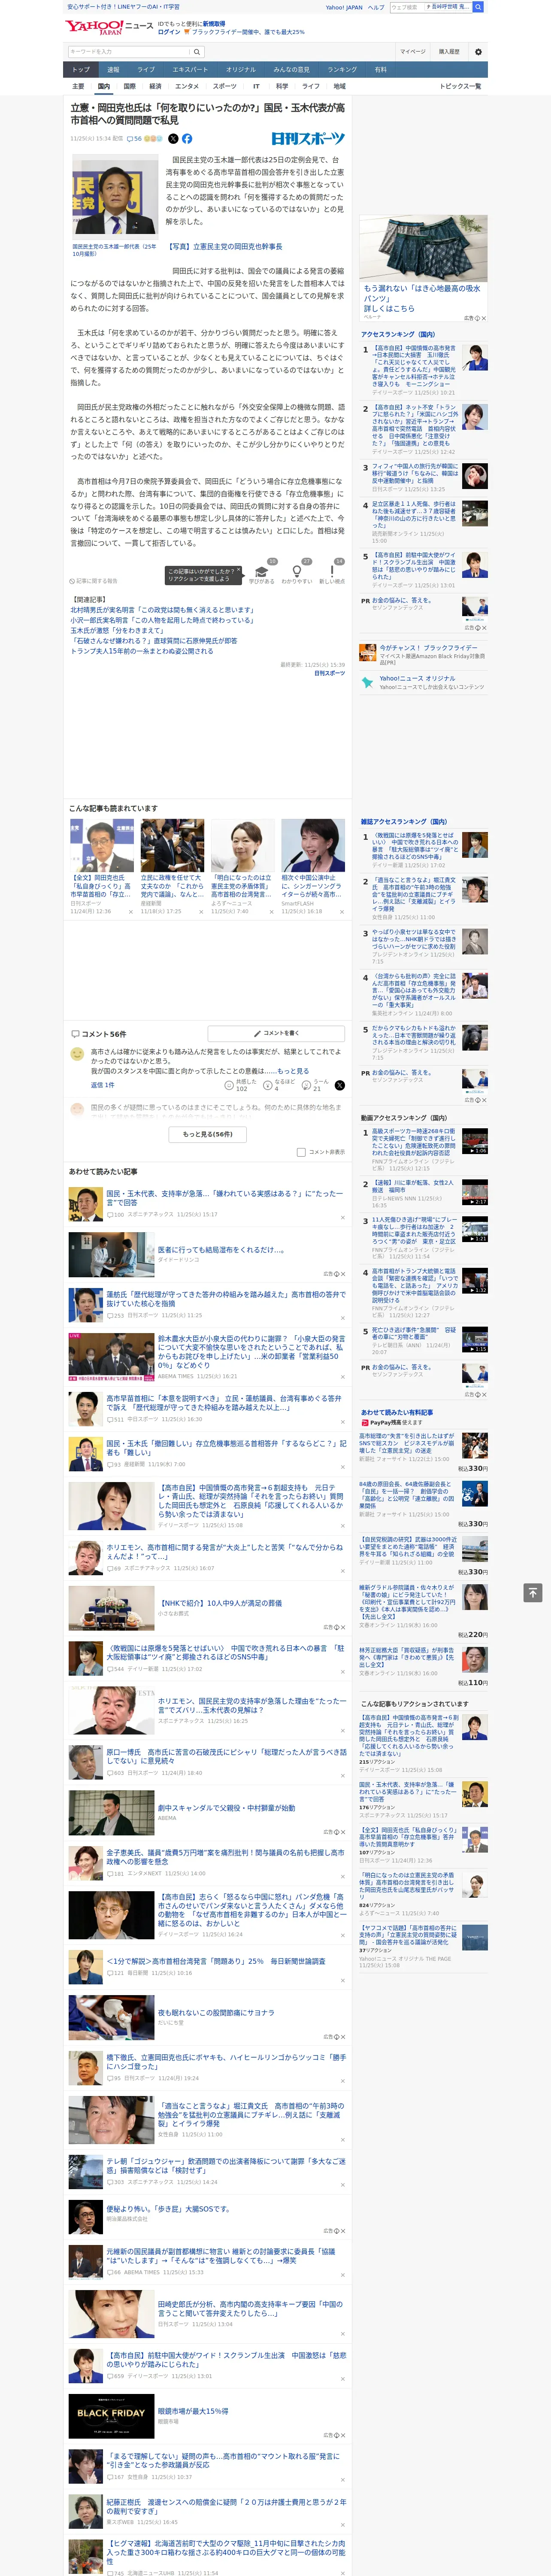Open related article トランプ夫人15年前
This screenshot has height=2576, width=551.
pos(141,651)
